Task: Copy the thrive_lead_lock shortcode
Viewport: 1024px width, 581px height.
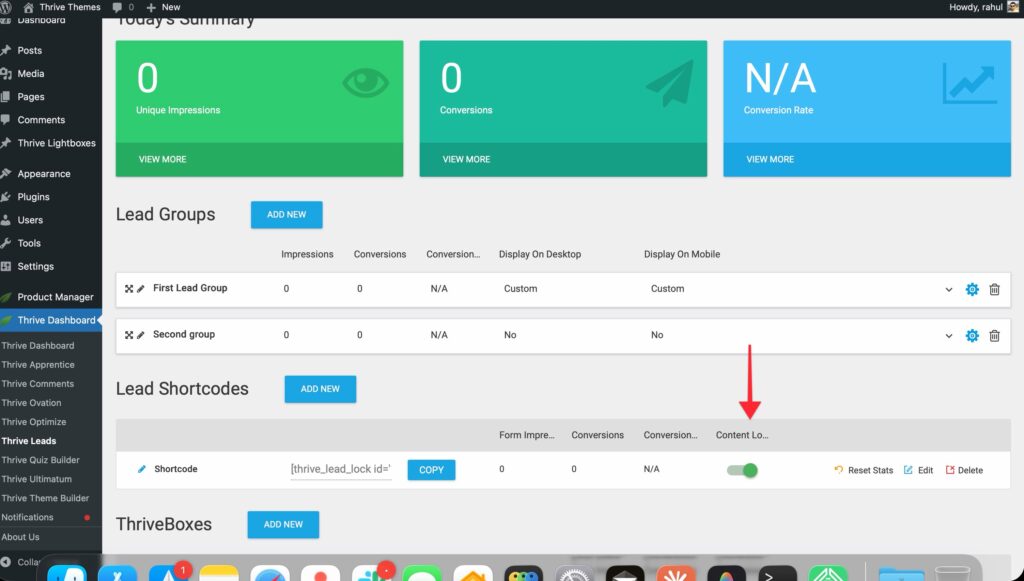Action: pos(431,470)
